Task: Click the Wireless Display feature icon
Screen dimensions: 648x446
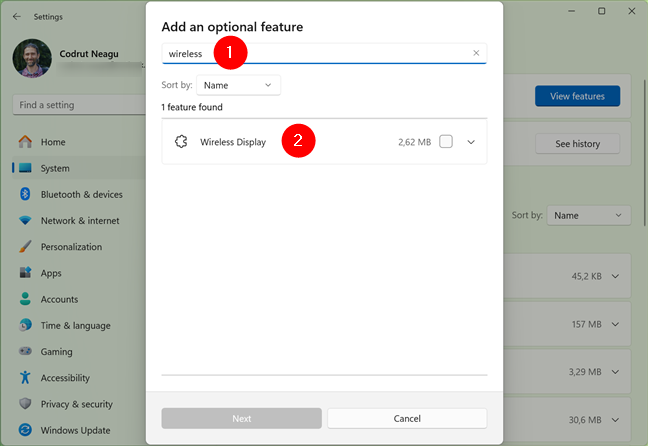Action: (181, 142)
